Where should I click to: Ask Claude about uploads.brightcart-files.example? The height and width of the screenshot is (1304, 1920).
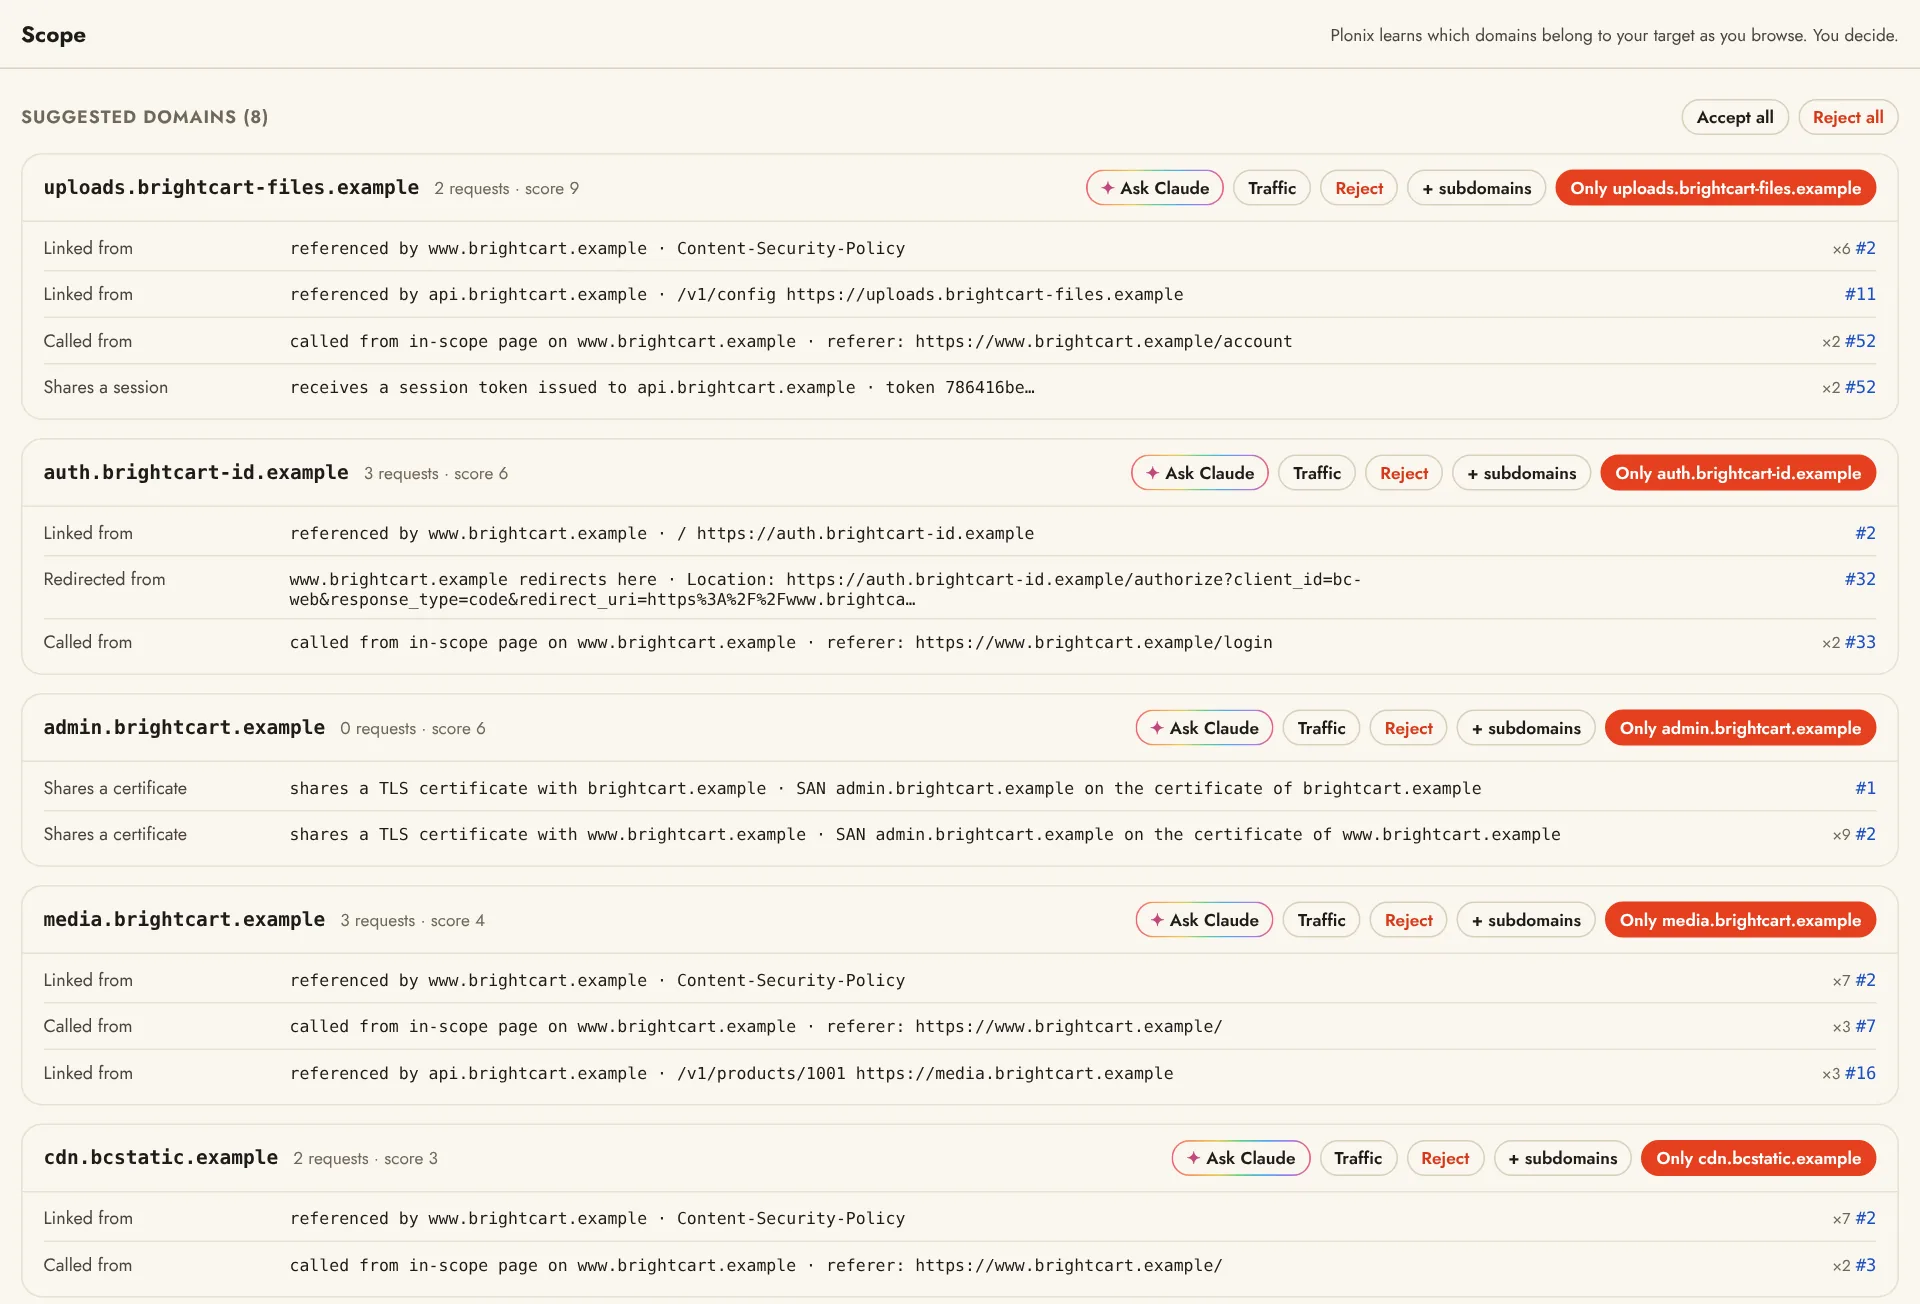(1155, 188)
